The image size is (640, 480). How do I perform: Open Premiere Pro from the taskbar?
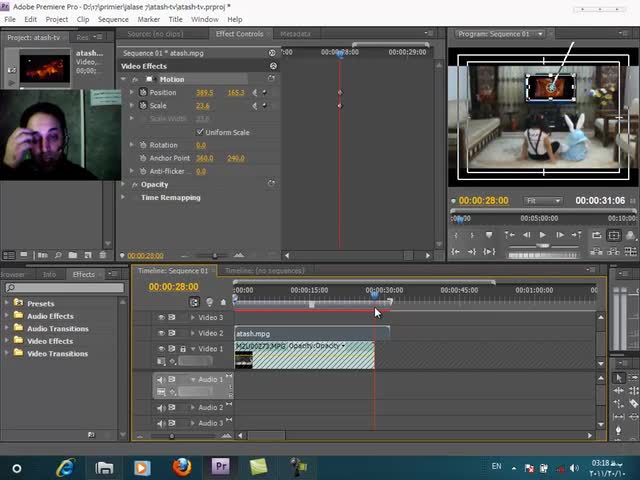[x=221, y=466]
